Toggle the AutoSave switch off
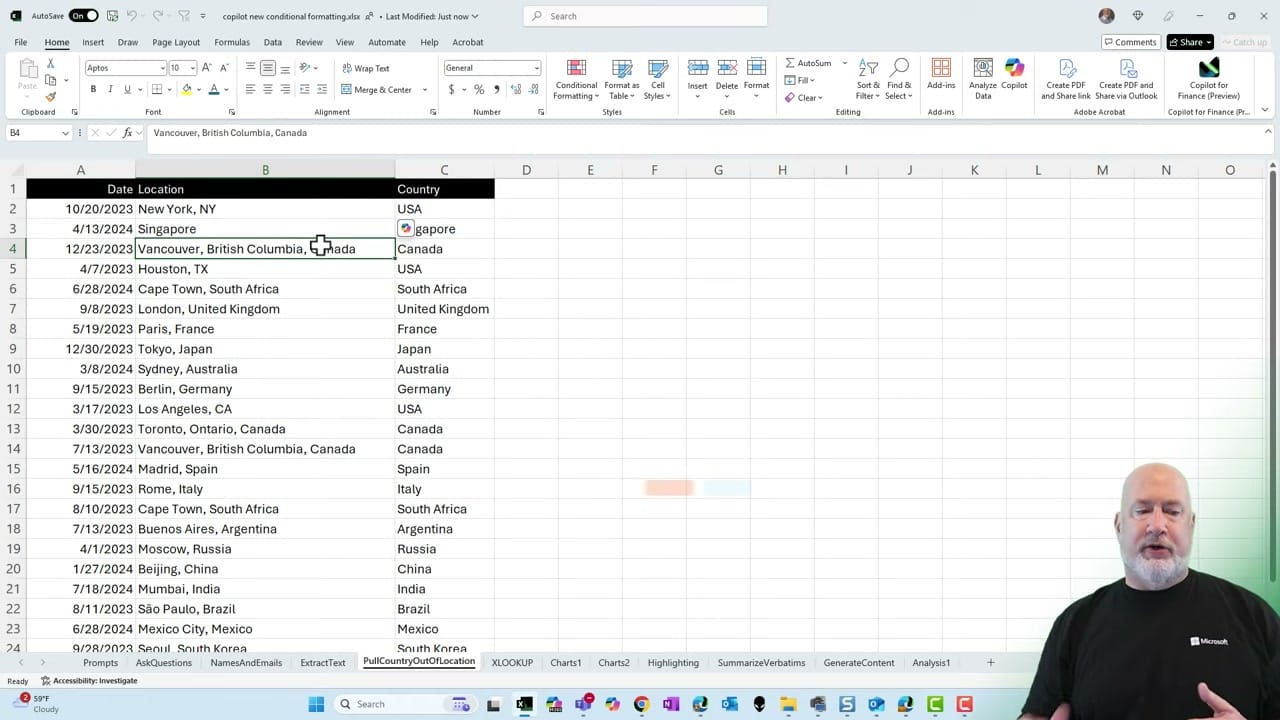The image size is (1280, 720). 81,16
